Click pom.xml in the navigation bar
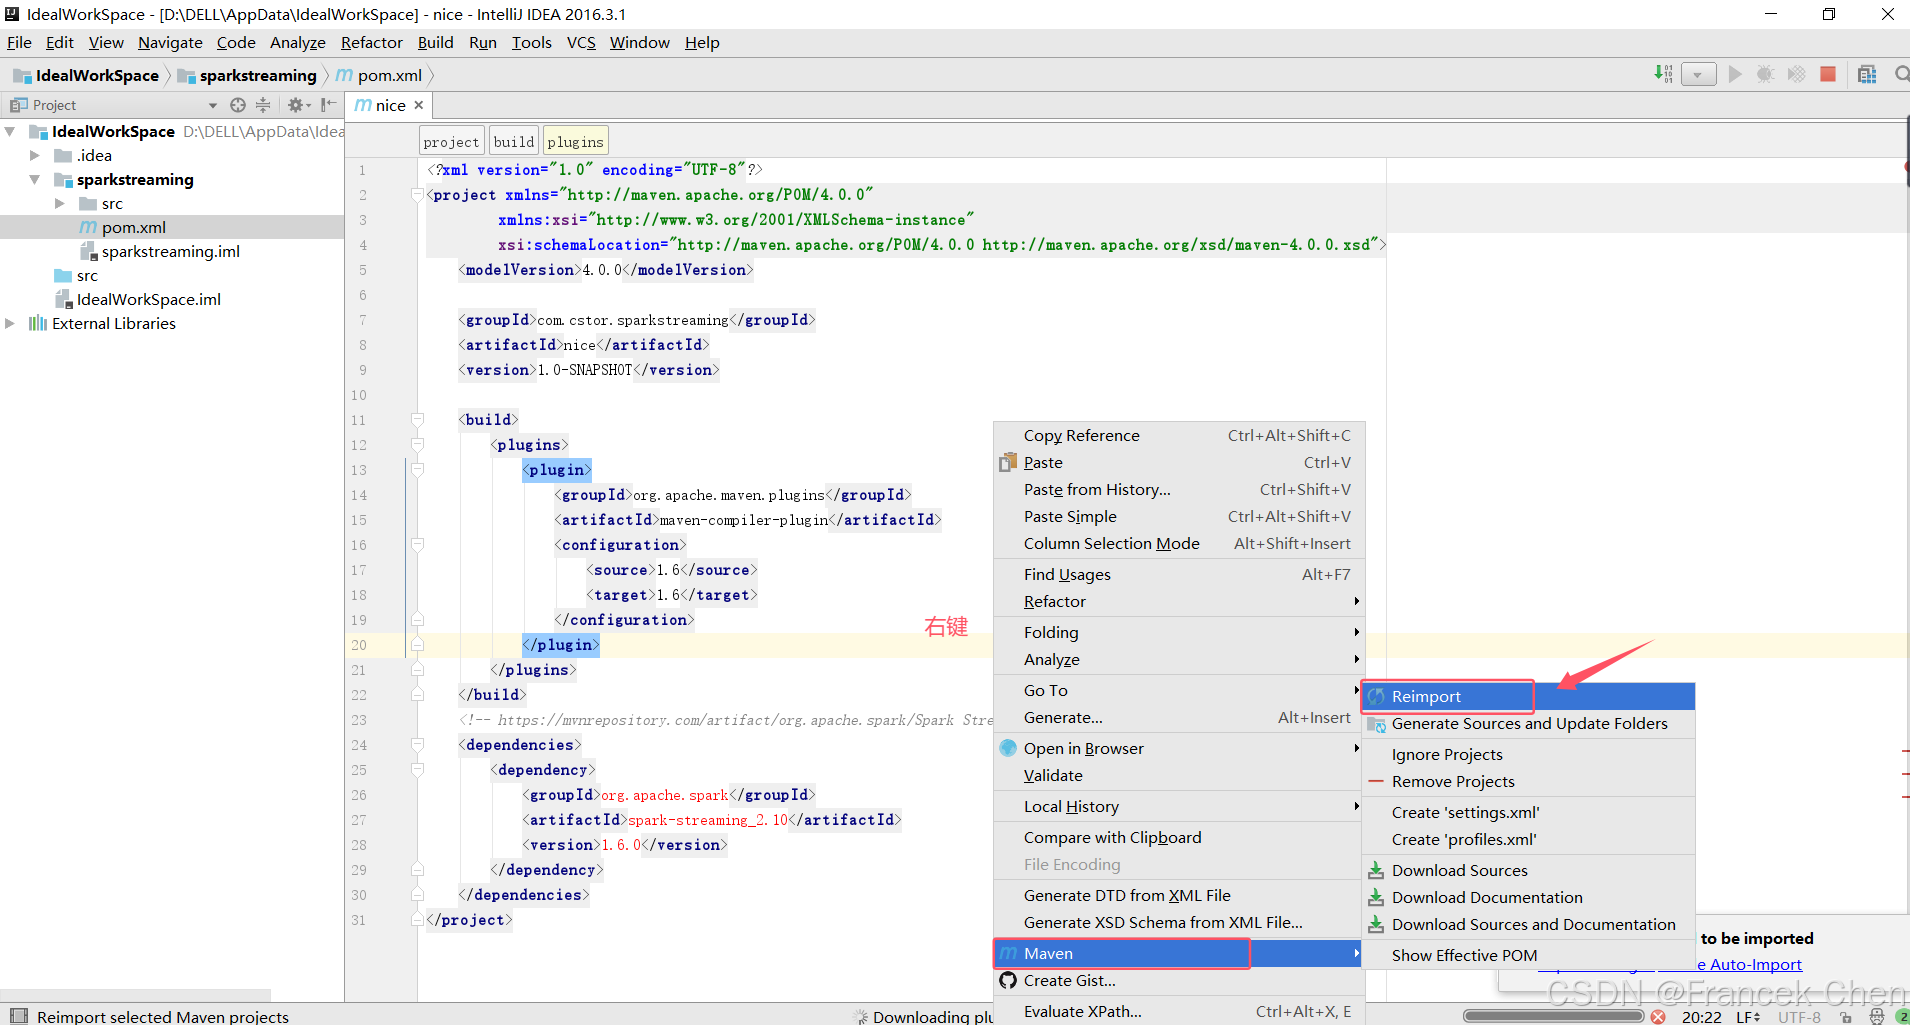Image resolution: width=1910 pixels, height=1025 pixels. 390,75
